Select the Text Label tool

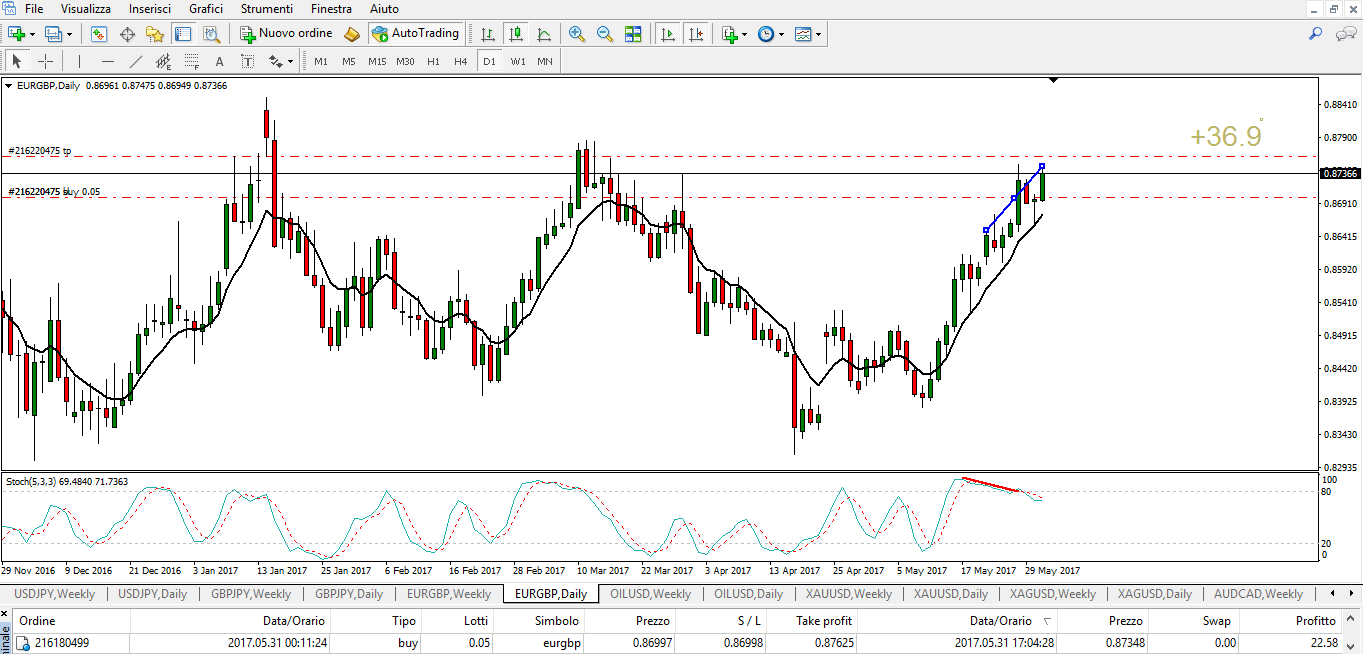[248, 61]
